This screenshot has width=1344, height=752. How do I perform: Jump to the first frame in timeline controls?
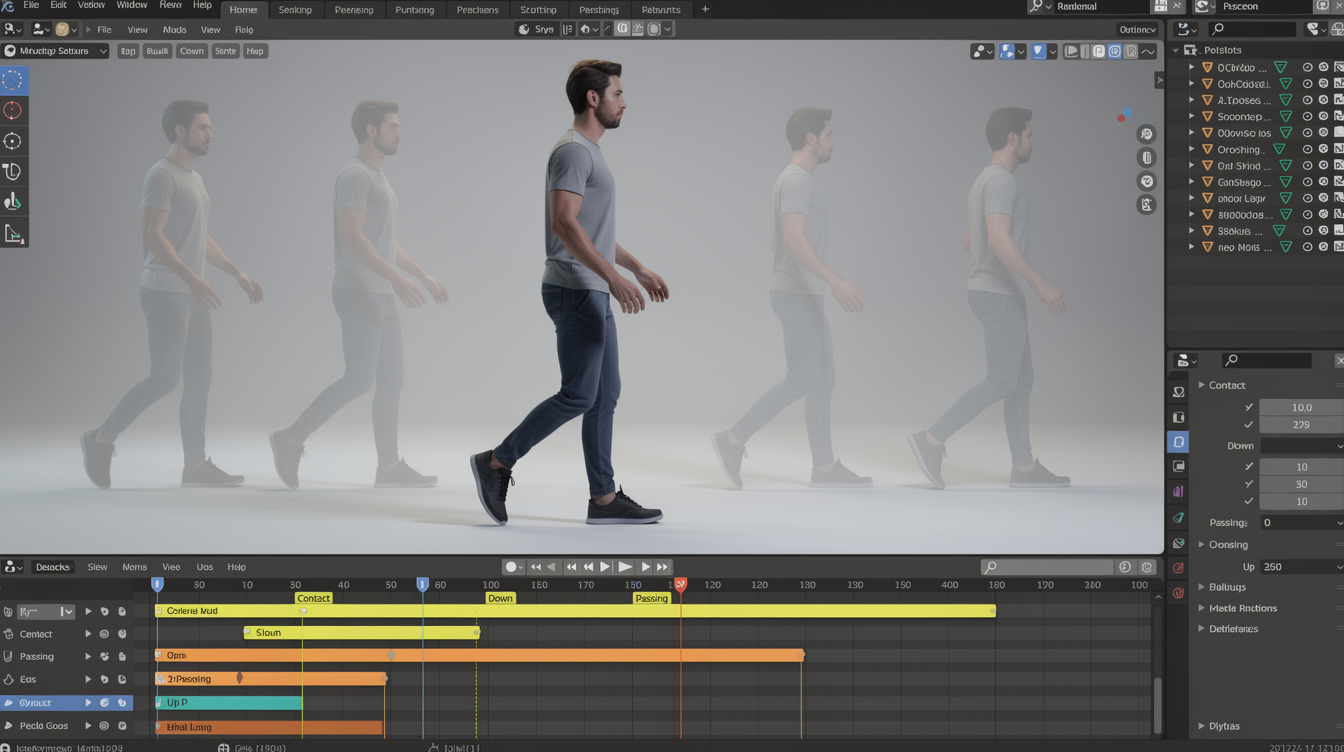click(x=536, y=567)
